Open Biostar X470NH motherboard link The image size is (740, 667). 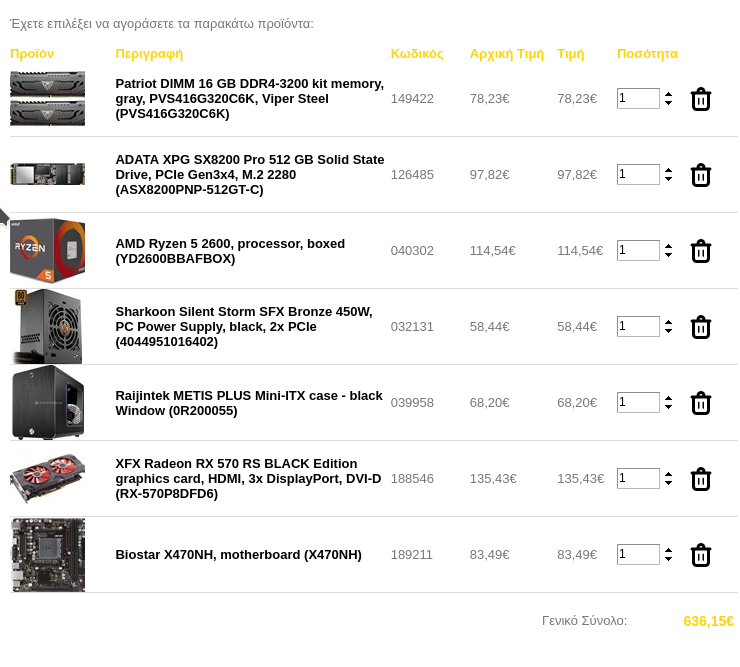pyautogui.click(x=238, y=555)
